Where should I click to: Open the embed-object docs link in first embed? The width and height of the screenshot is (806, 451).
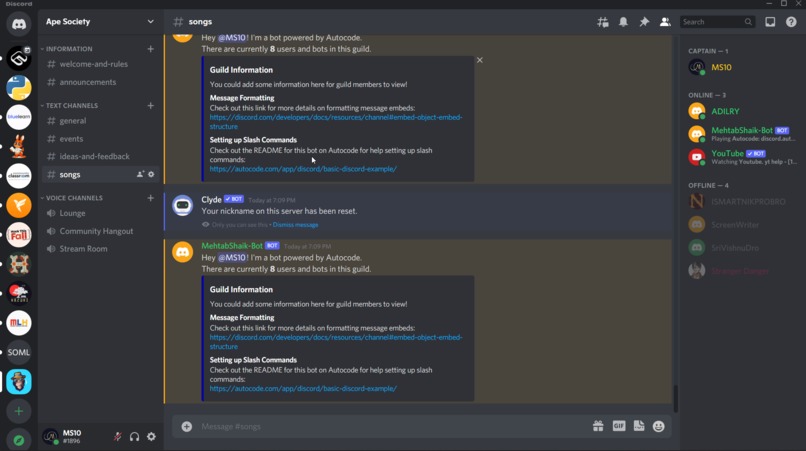[x=336, y=122]
